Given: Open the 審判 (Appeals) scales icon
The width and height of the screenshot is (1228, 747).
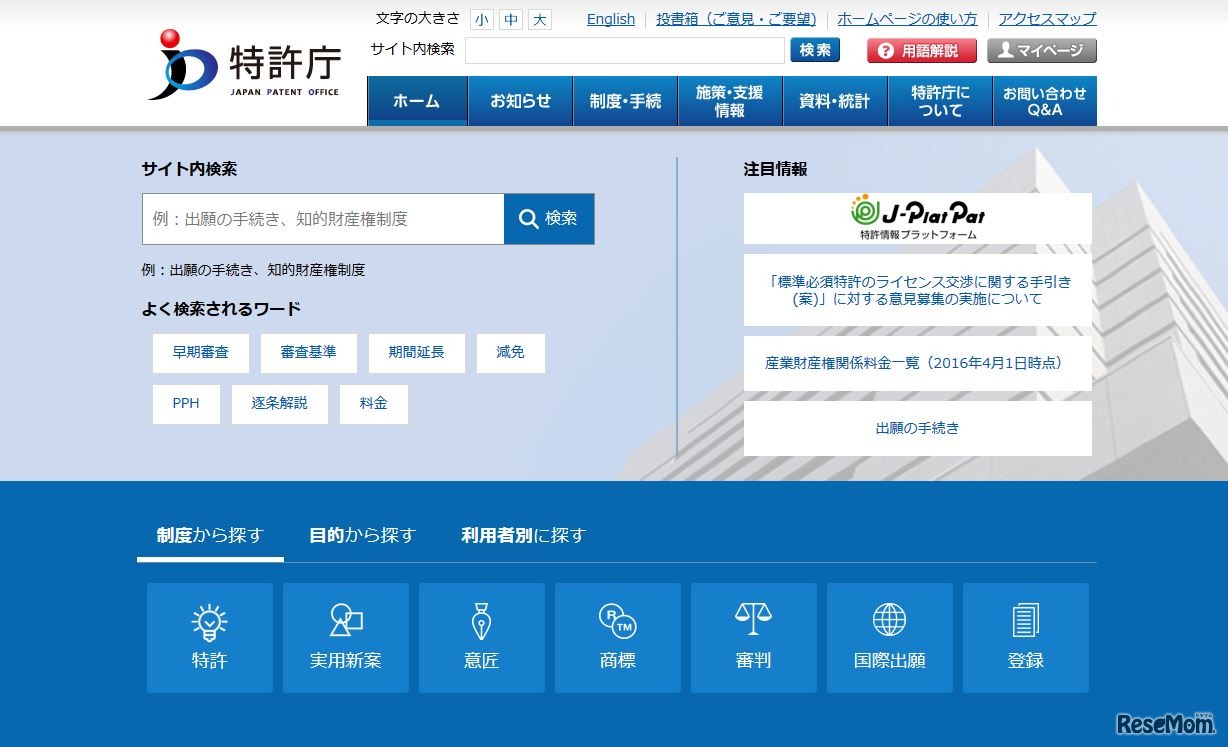Looking at the screenshot, I should coord(753,637).
